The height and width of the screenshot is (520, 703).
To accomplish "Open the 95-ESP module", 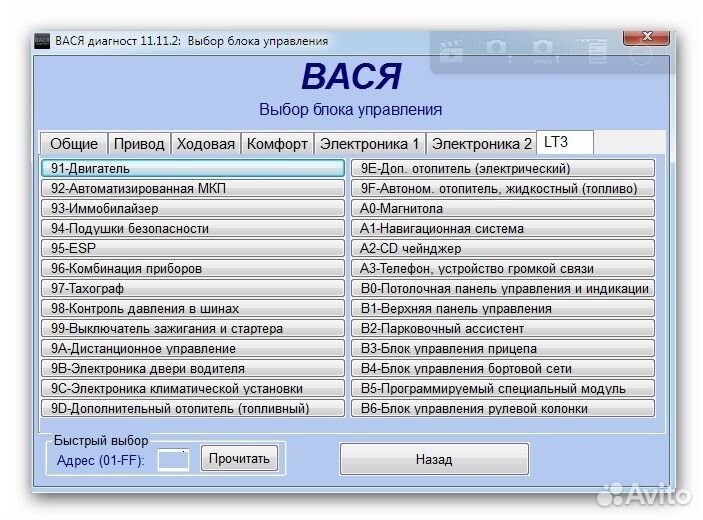I will (193, 249).
